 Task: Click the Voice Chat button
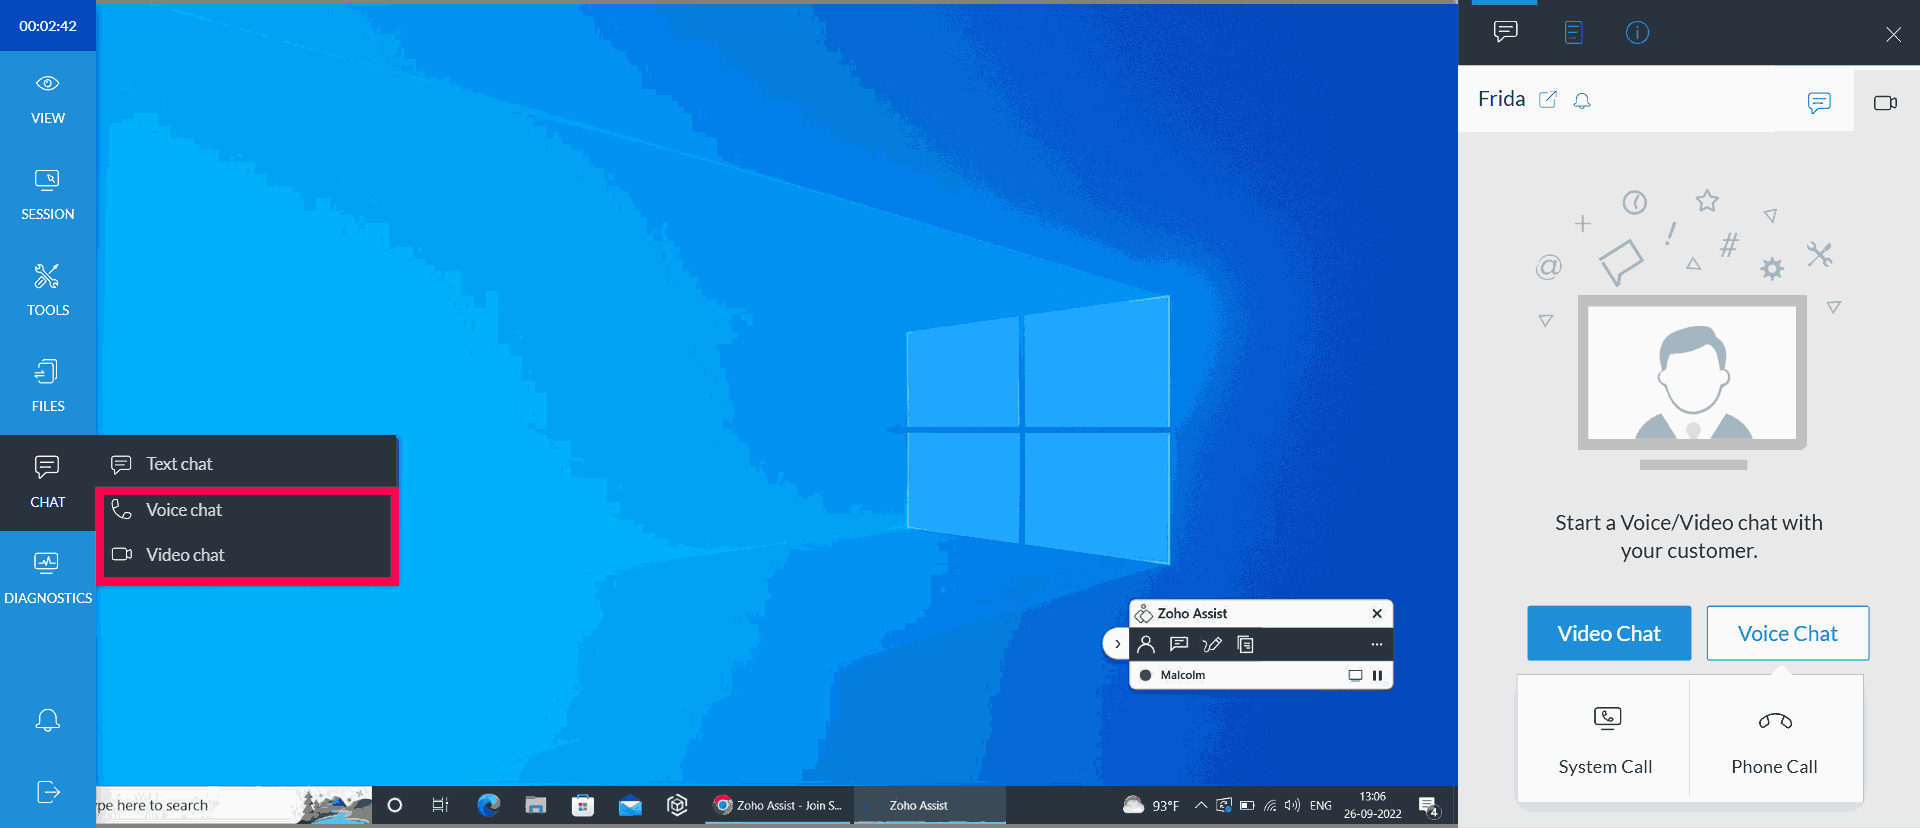[1787, 633]
